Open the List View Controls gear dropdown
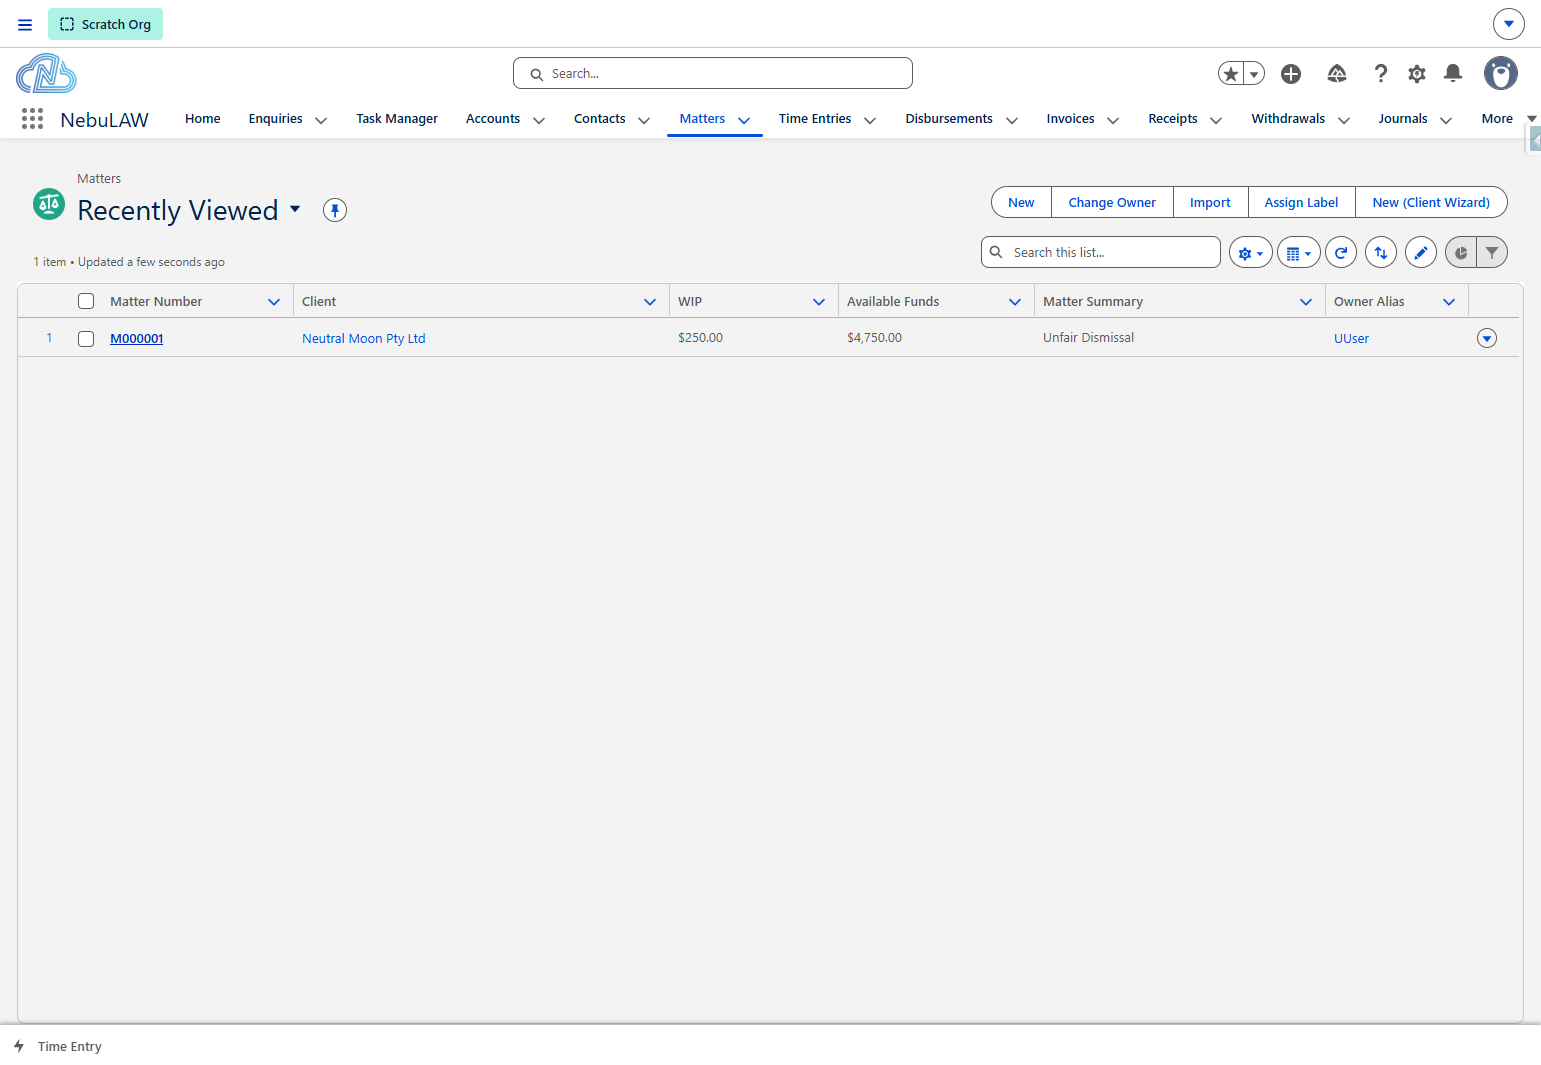 (x=1251, y=253)
